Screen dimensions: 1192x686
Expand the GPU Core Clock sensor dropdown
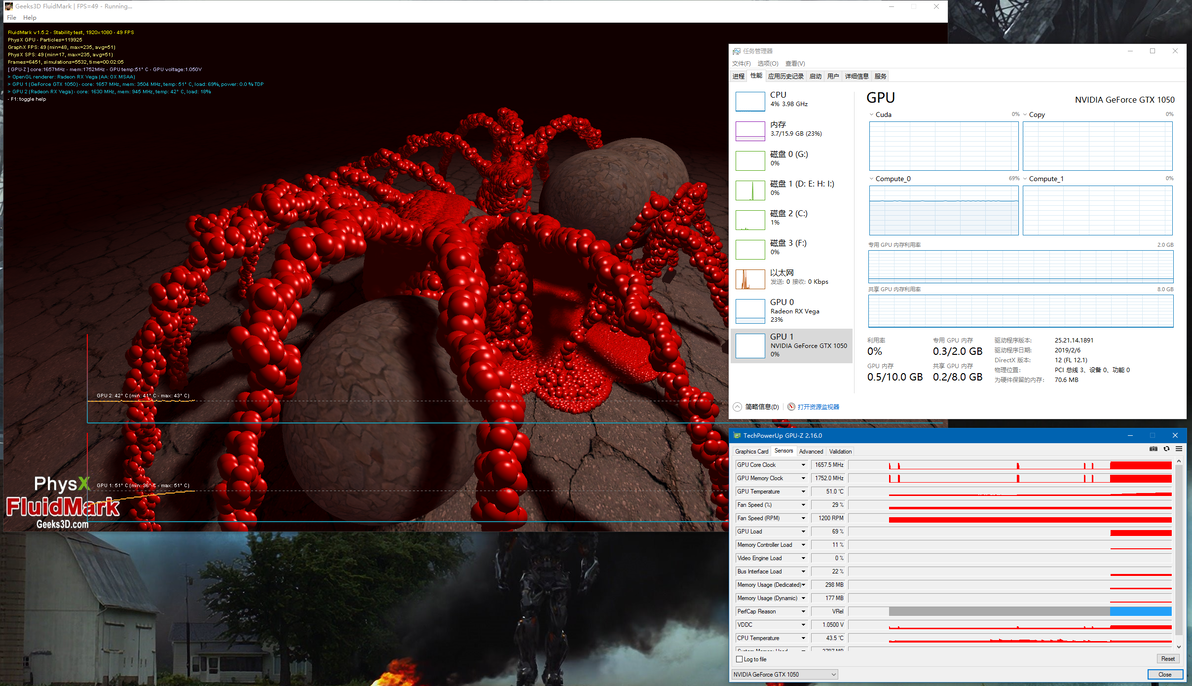[x=802, y=465]
